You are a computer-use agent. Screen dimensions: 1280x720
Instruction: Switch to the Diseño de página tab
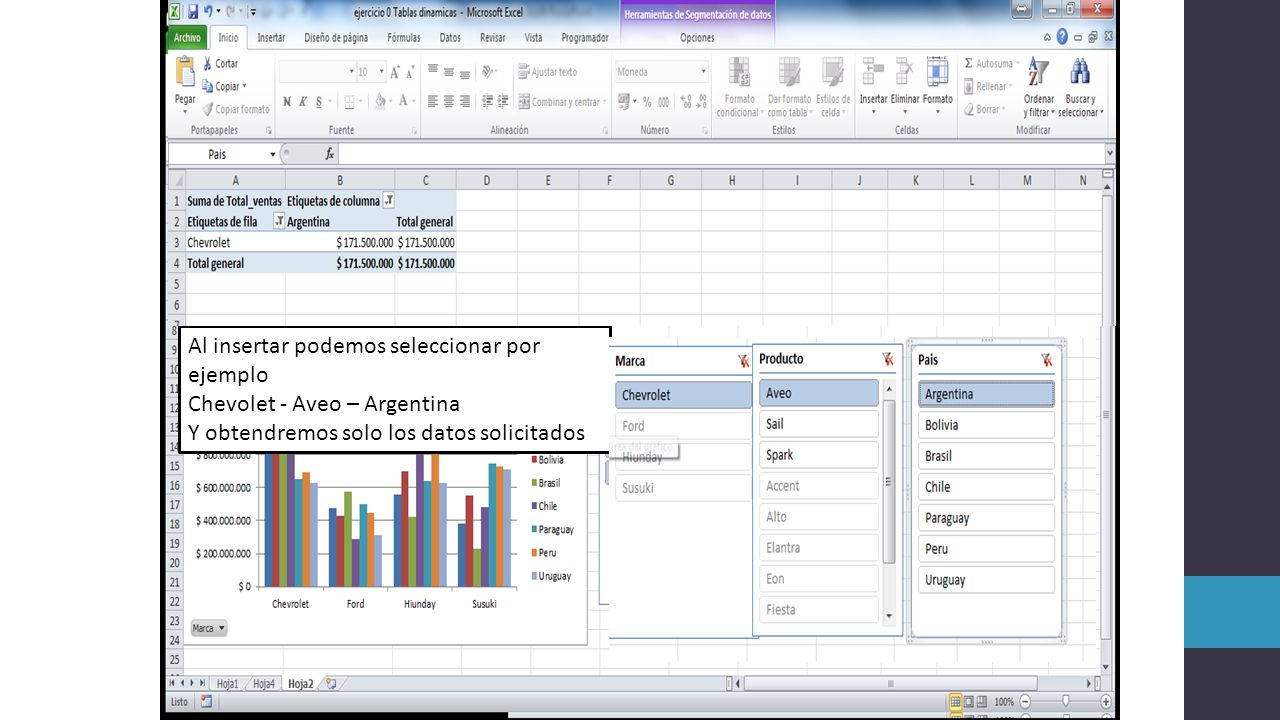[336, 38]
